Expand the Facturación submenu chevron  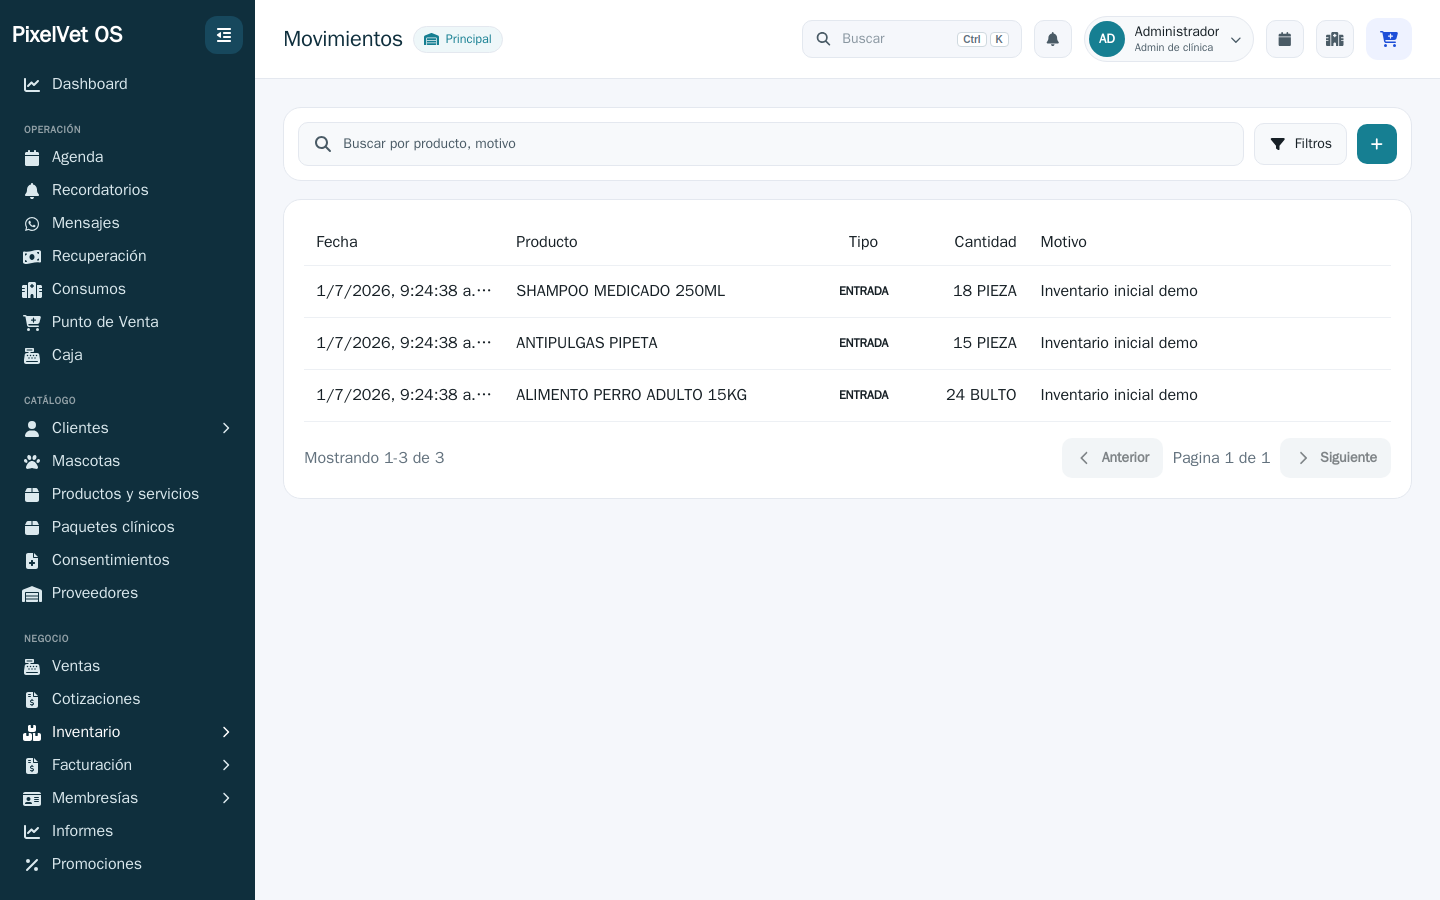(x=226, y=765)
